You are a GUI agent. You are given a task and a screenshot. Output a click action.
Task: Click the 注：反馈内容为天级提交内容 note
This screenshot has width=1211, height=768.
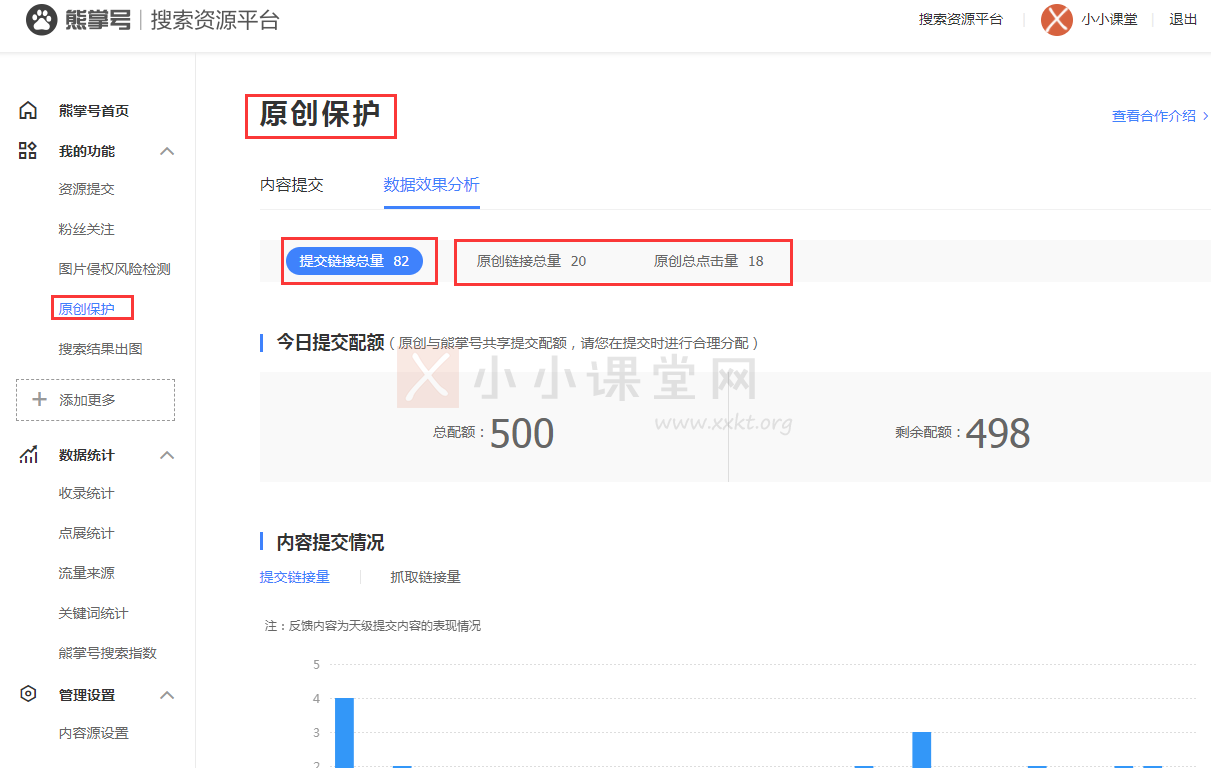373,625
